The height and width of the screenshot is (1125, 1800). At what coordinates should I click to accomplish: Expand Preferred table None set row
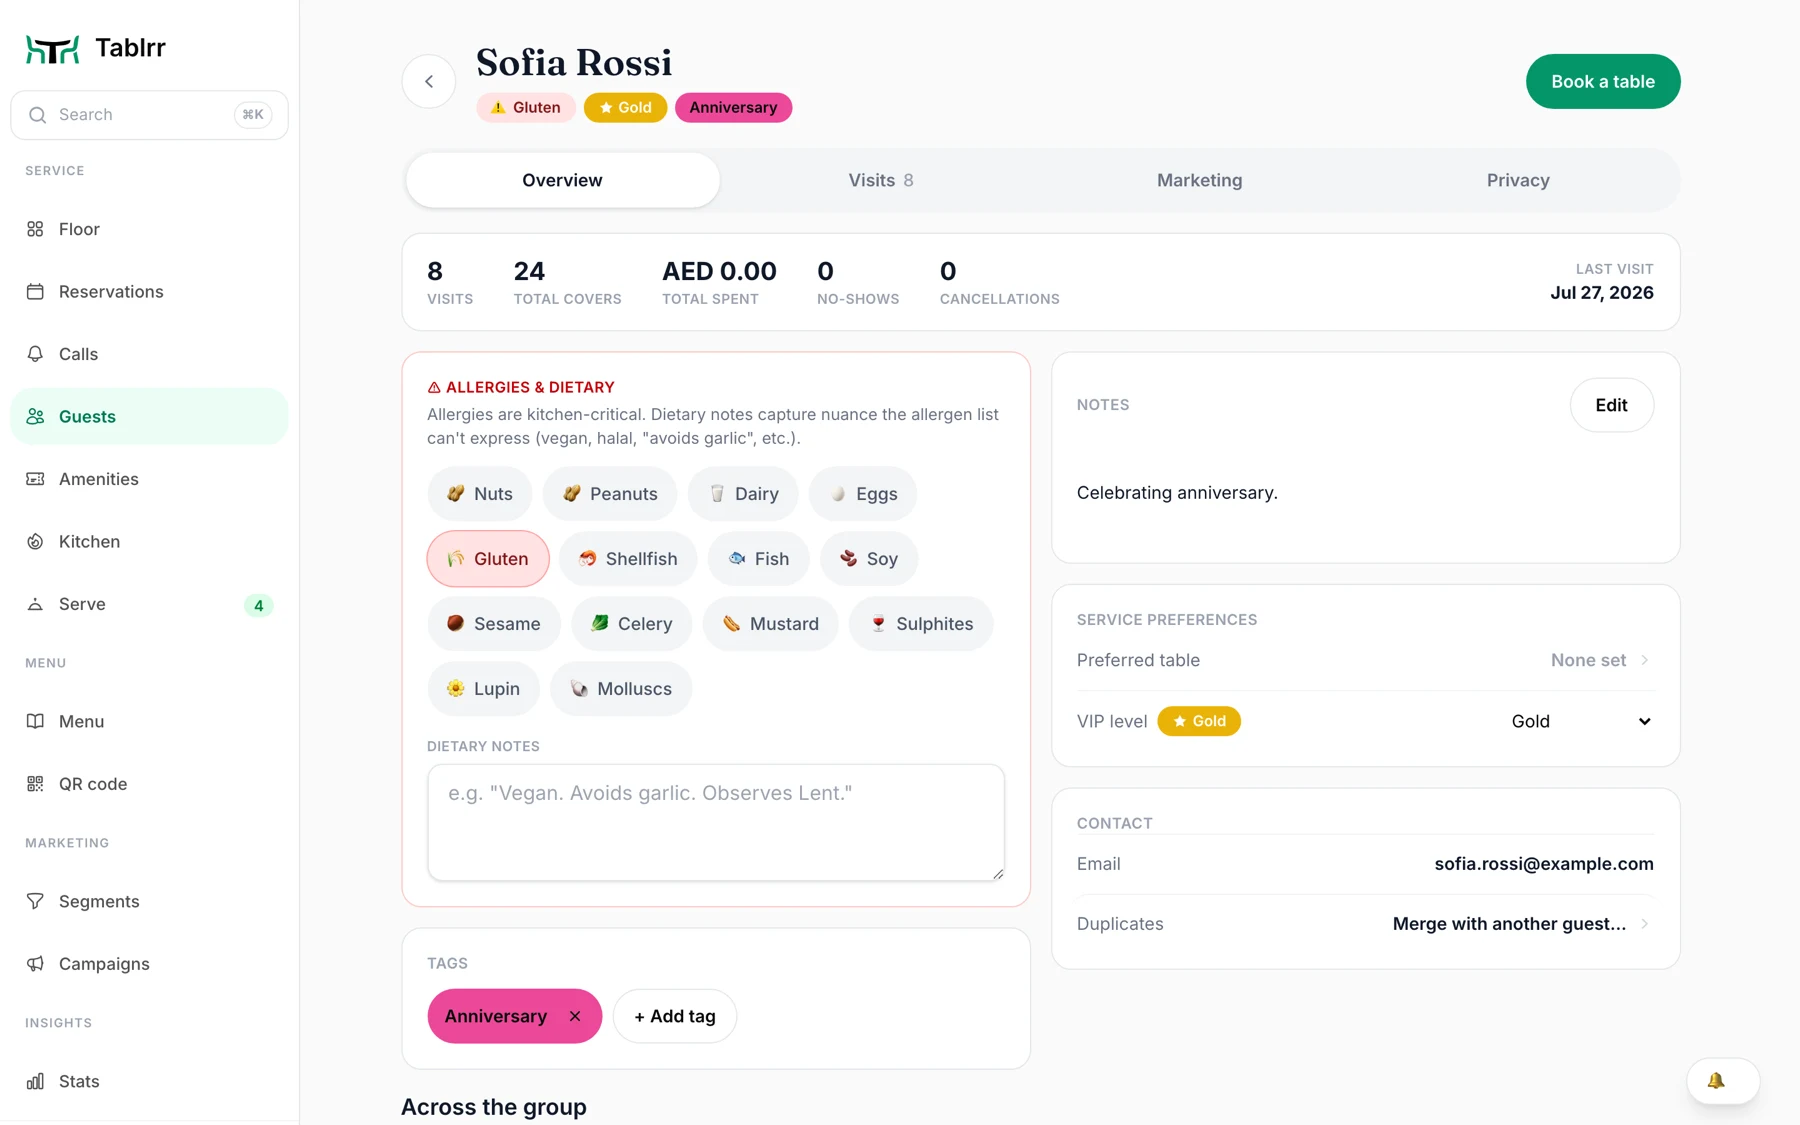click(x=1365, y=660)
